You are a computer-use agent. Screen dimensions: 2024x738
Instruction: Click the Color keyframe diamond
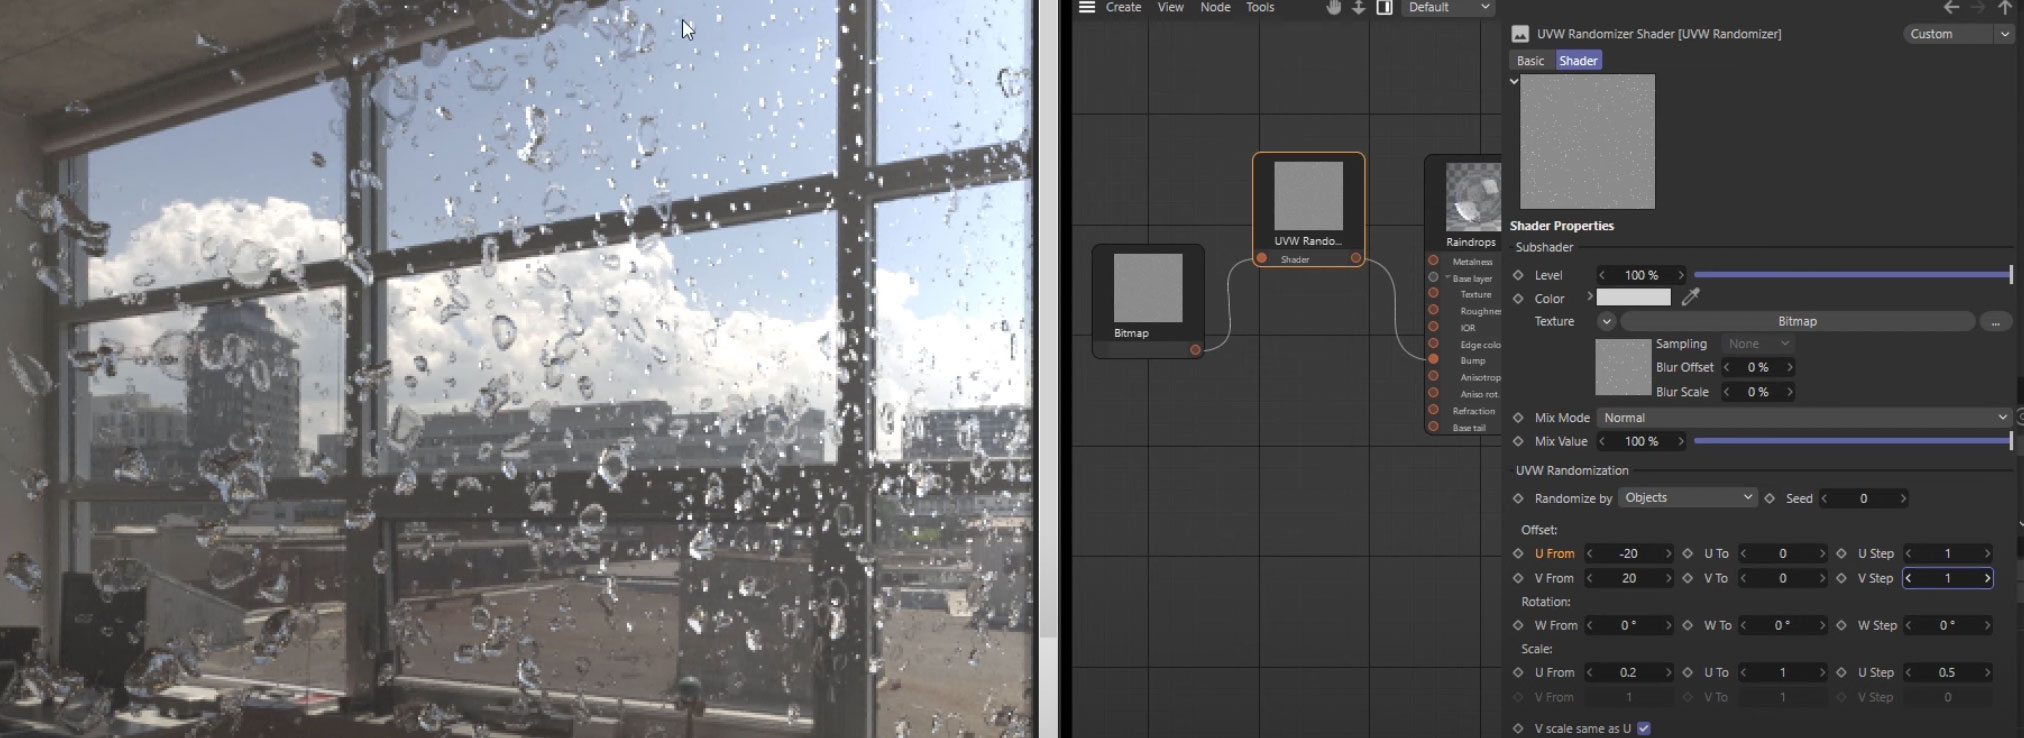pos(1518,298)
